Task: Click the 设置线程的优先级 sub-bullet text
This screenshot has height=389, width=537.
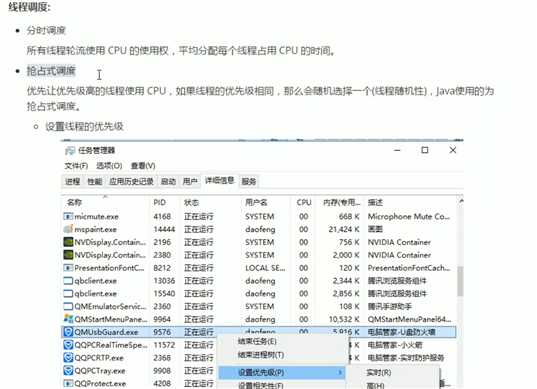Action: click(84, 126)
